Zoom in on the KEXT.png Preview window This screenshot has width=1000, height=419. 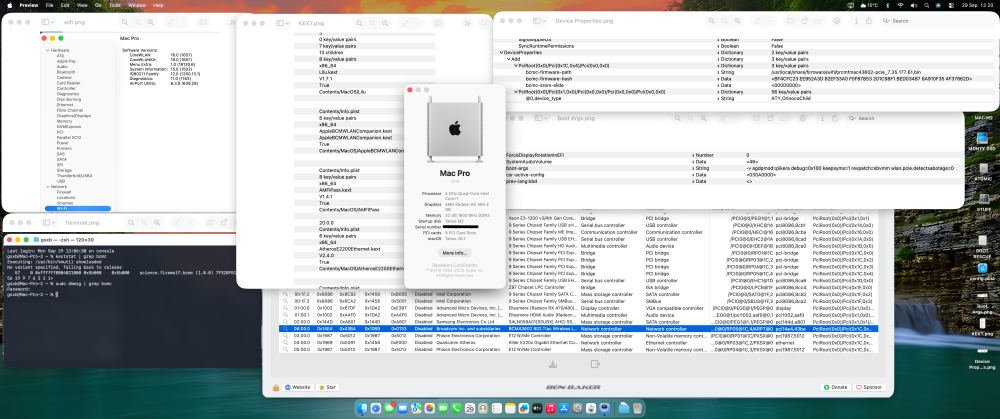click(384, 23)
